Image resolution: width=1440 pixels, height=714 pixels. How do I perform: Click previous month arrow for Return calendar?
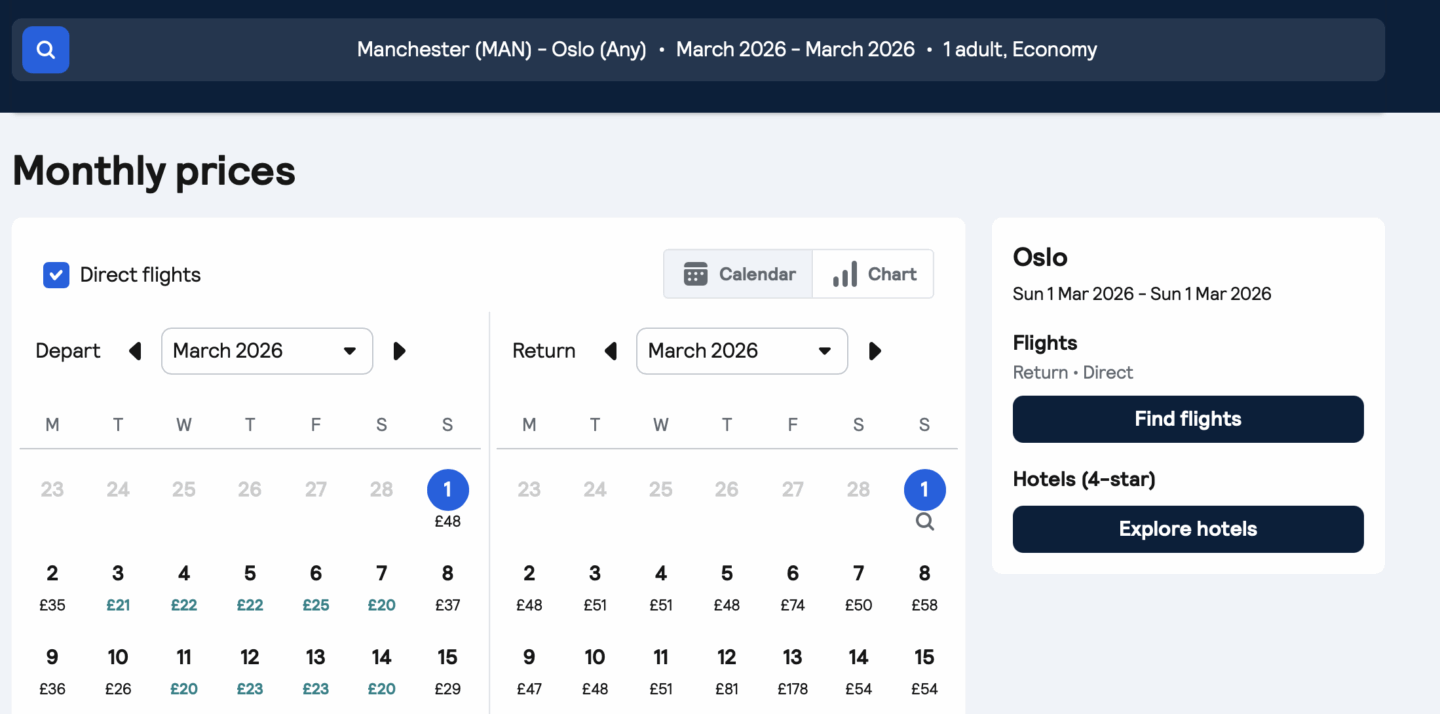click(610, 351)
